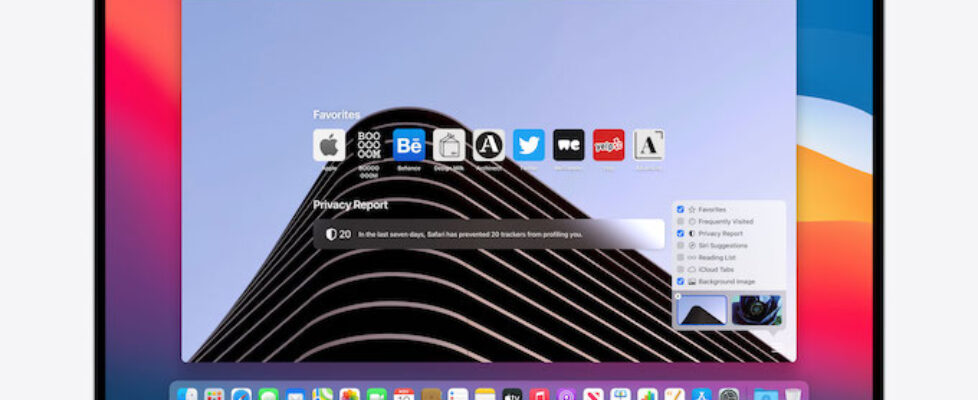
Task: Enable the iCloud Tabs checkbox
Action: (681, 270)
